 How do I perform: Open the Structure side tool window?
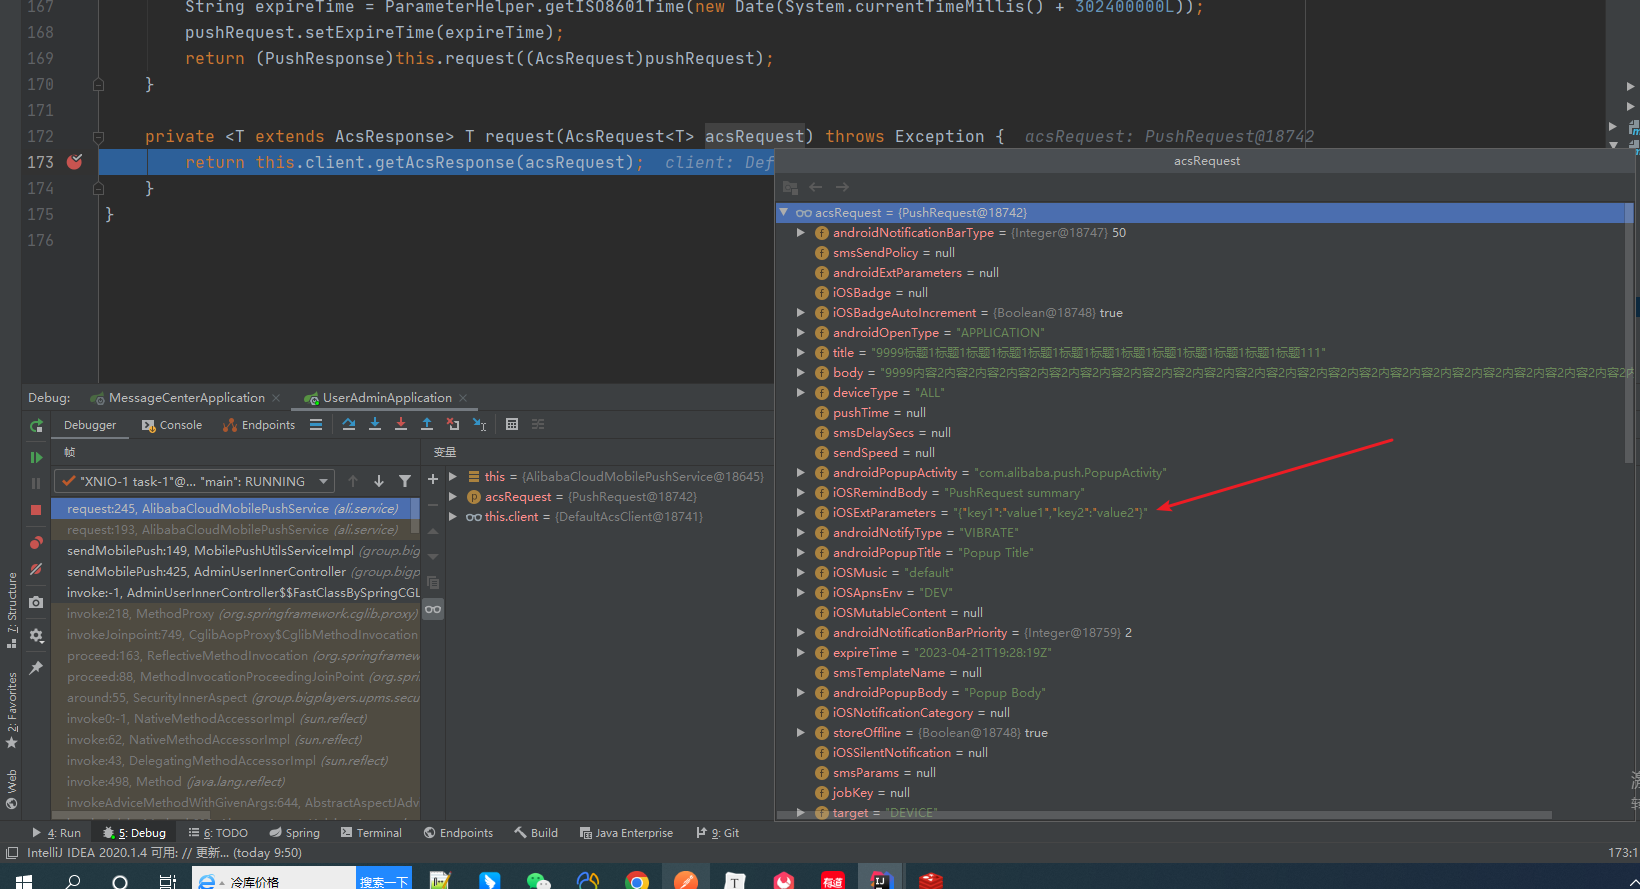tap(11, 610)
